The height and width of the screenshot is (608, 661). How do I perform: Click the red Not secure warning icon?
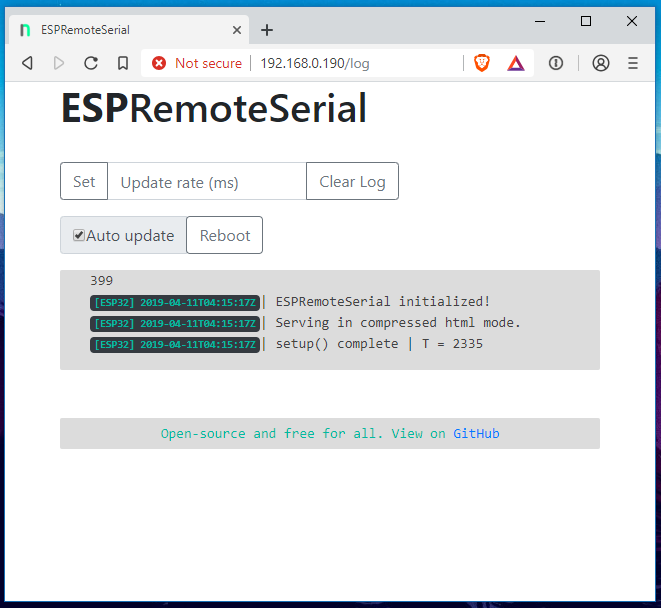[x=159, y=63]
